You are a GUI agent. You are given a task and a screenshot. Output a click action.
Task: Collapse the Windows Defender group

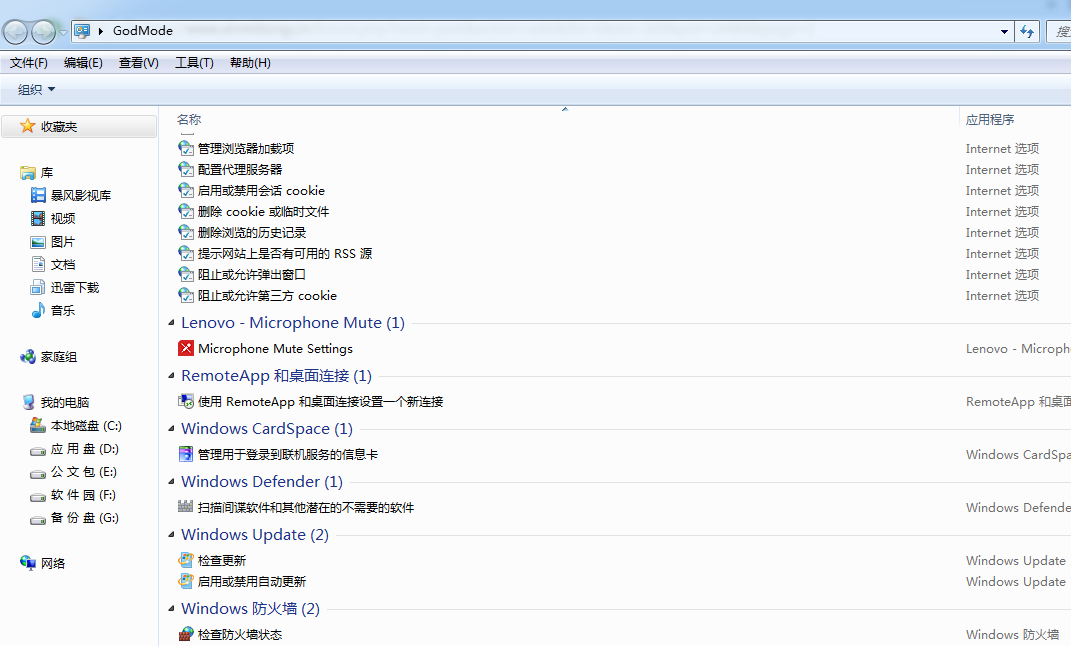tap(171, 481)
